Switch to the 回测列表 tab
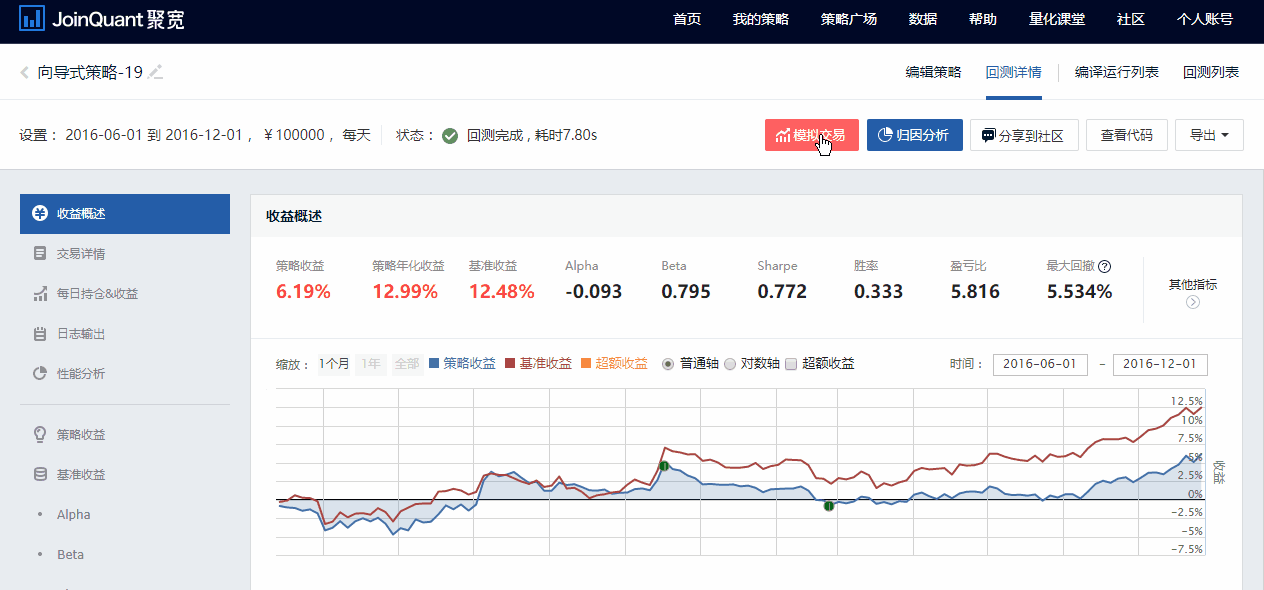 [1210, 72]
